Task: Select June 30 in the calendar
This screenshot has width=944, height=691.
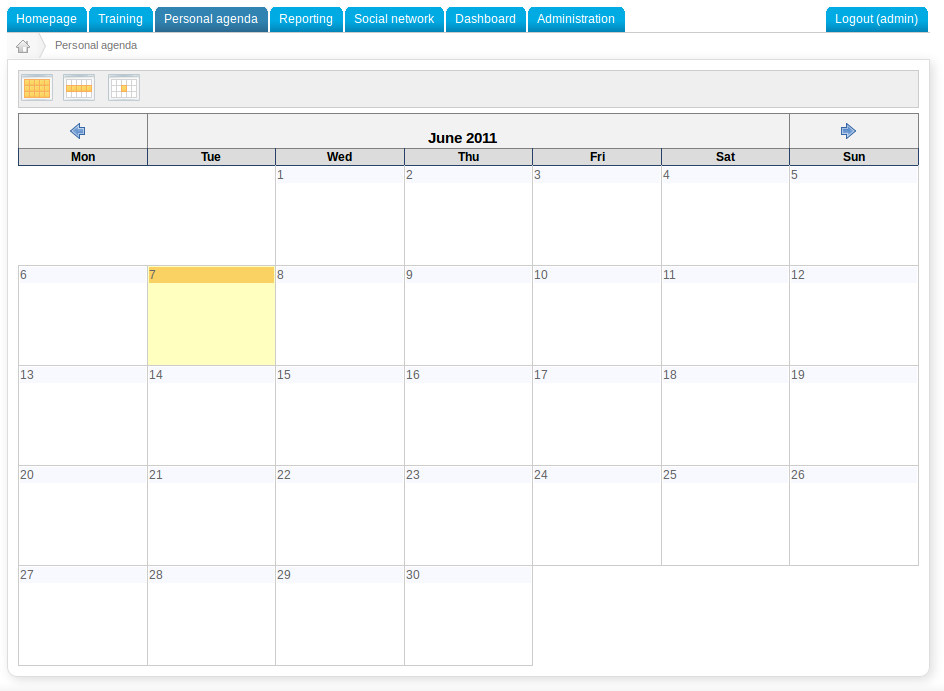Action: 468,615
